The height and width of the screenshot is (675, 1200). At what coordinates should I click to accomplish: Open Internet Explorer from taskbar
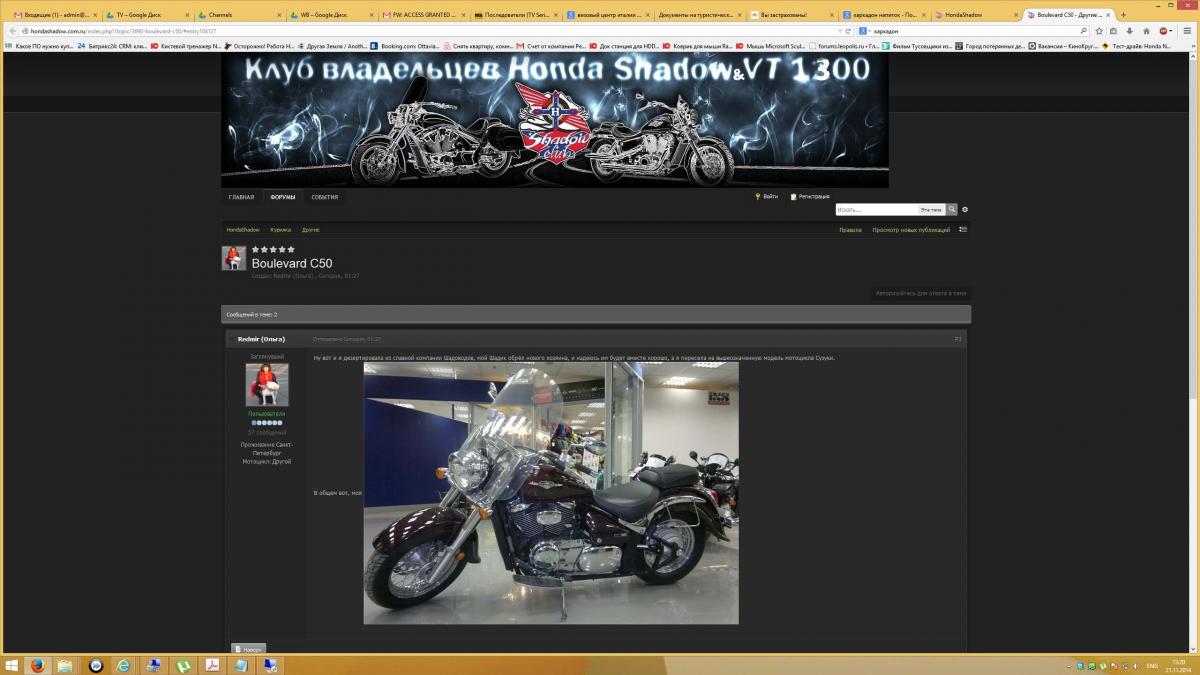124,665
